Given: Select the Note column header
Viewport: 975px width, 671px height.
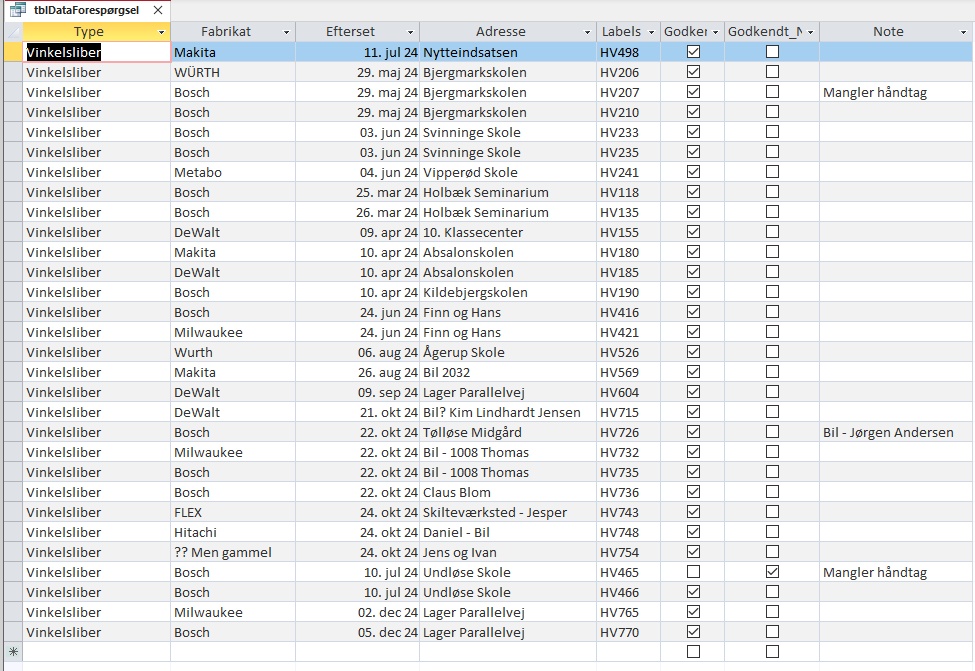Looking at the screenshot, I should 888,32.
